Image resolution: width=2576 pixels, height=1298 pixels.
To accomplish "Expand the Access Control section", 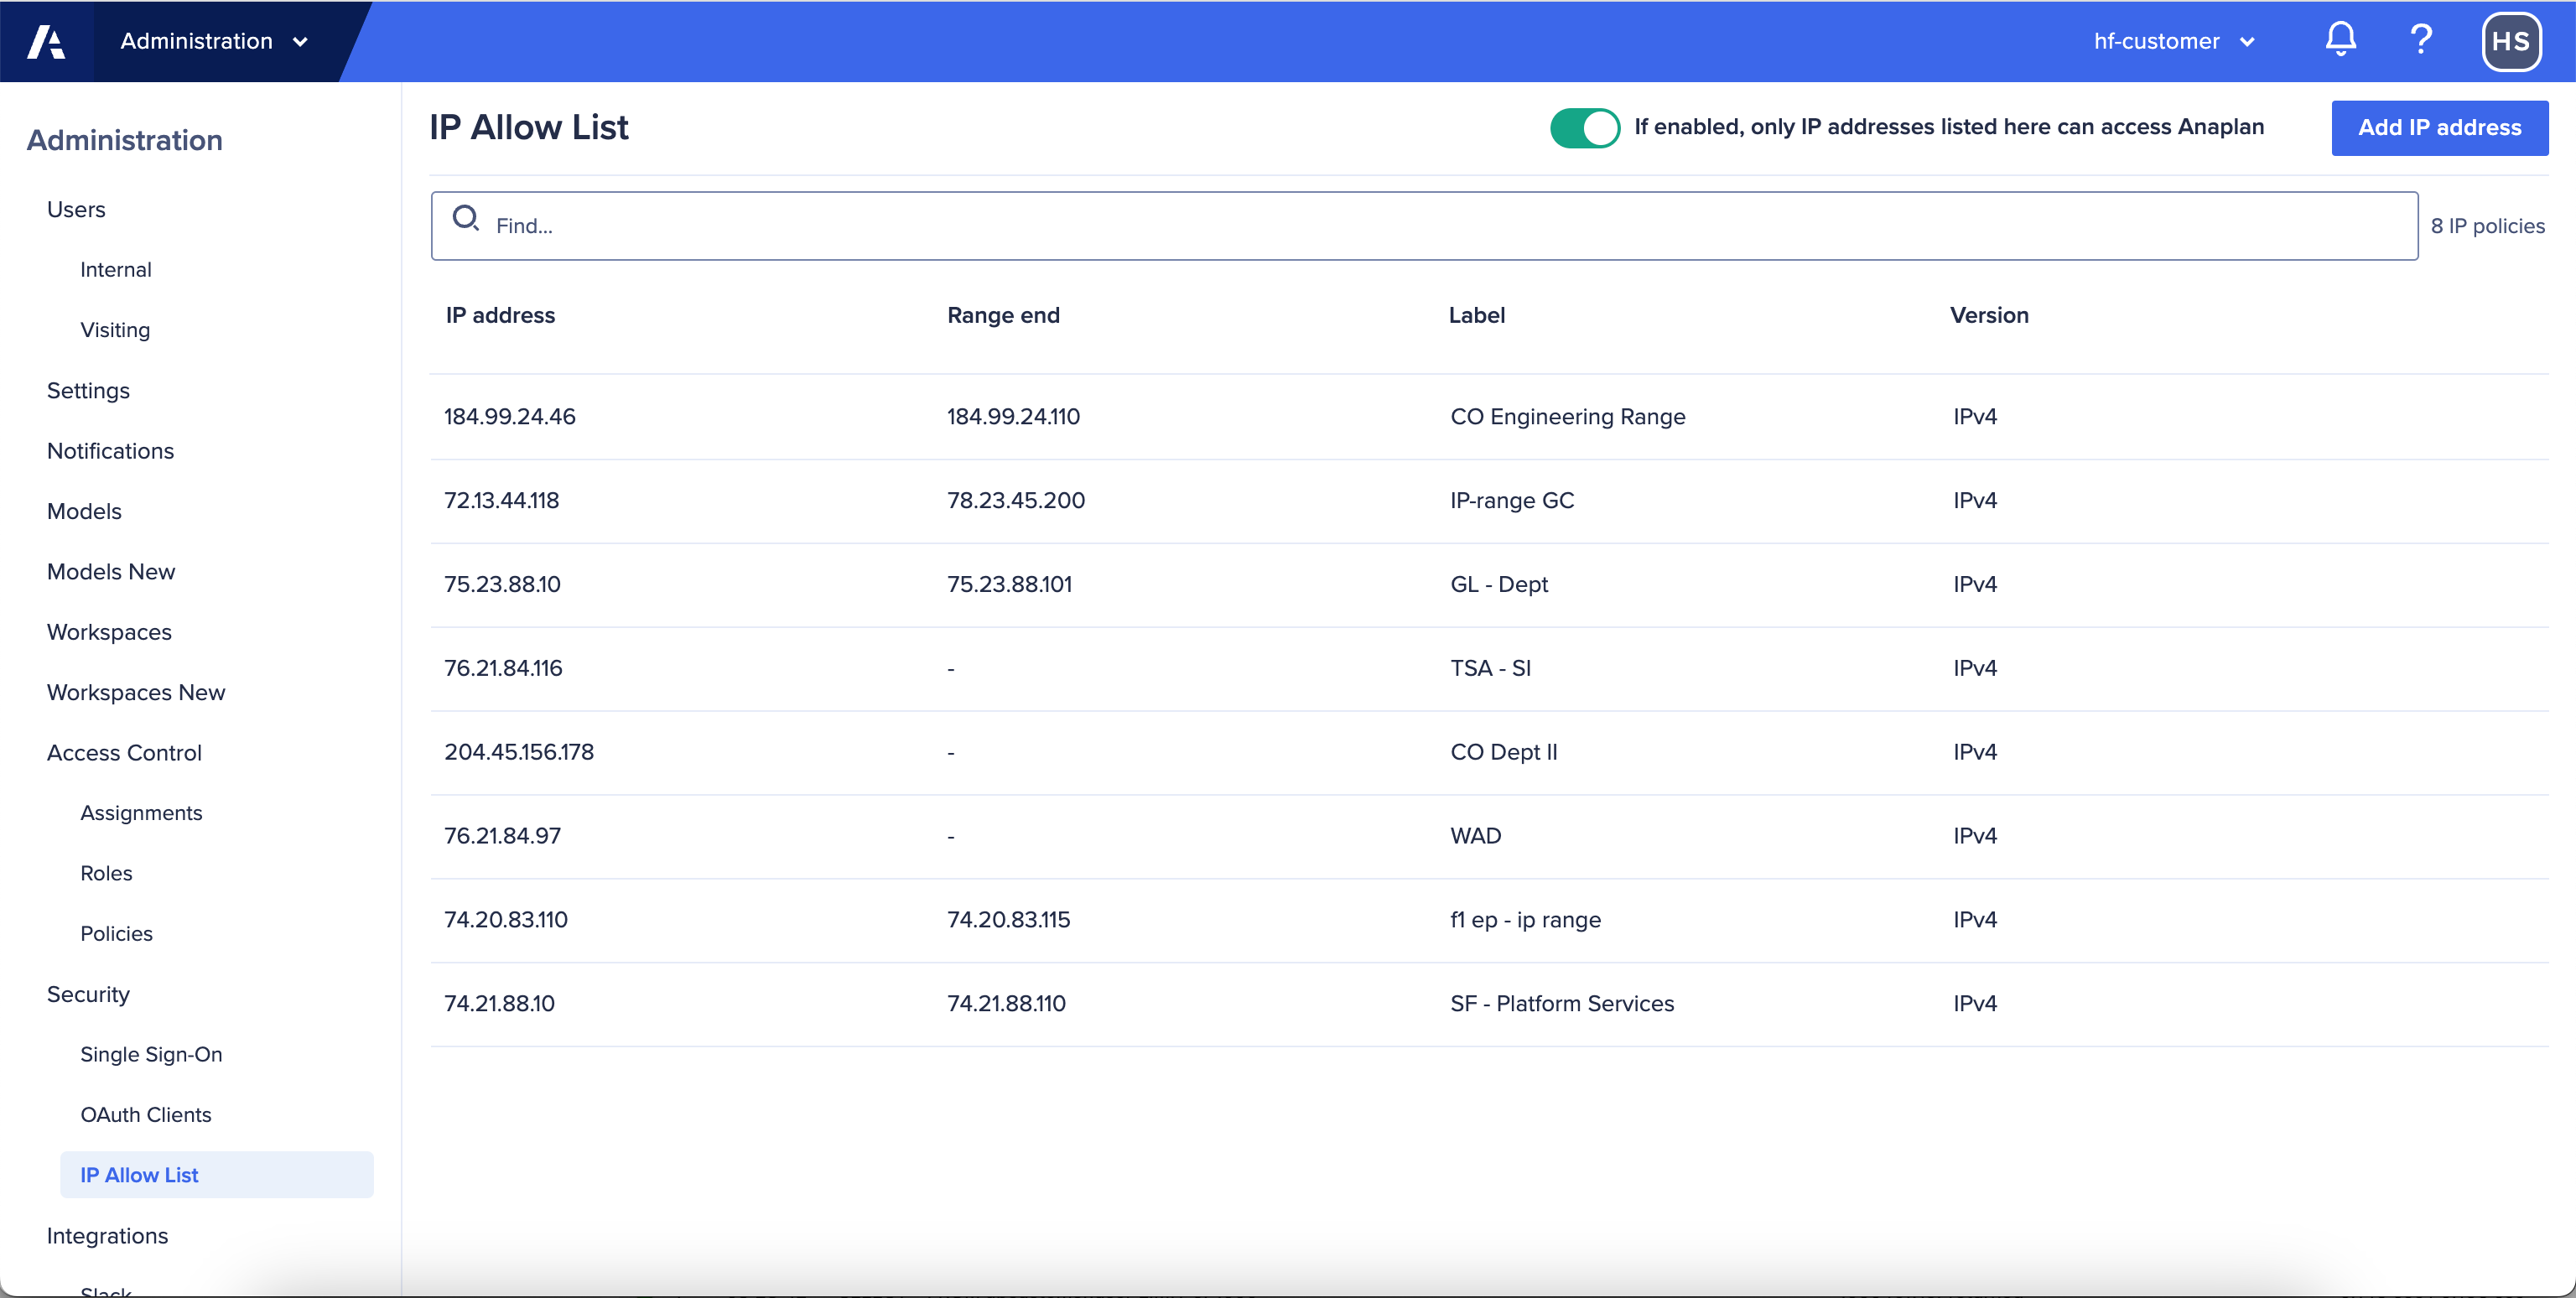I will click(x=124, y=751).
